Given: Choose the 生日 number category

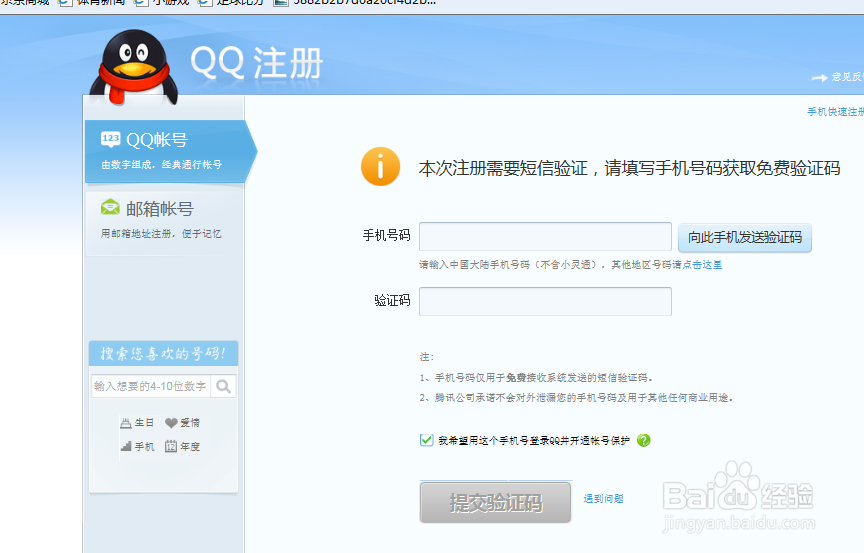Looking at the screenshot, I should (x=137, y=422).
